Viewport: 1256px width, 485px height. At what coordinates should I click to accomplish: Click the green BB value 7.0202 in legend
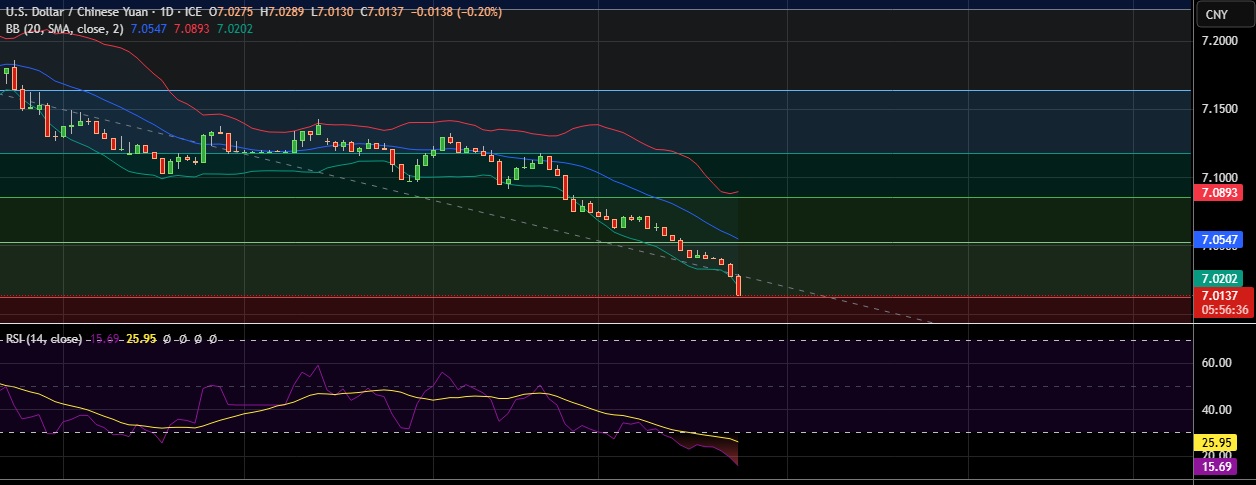[235, 29]
